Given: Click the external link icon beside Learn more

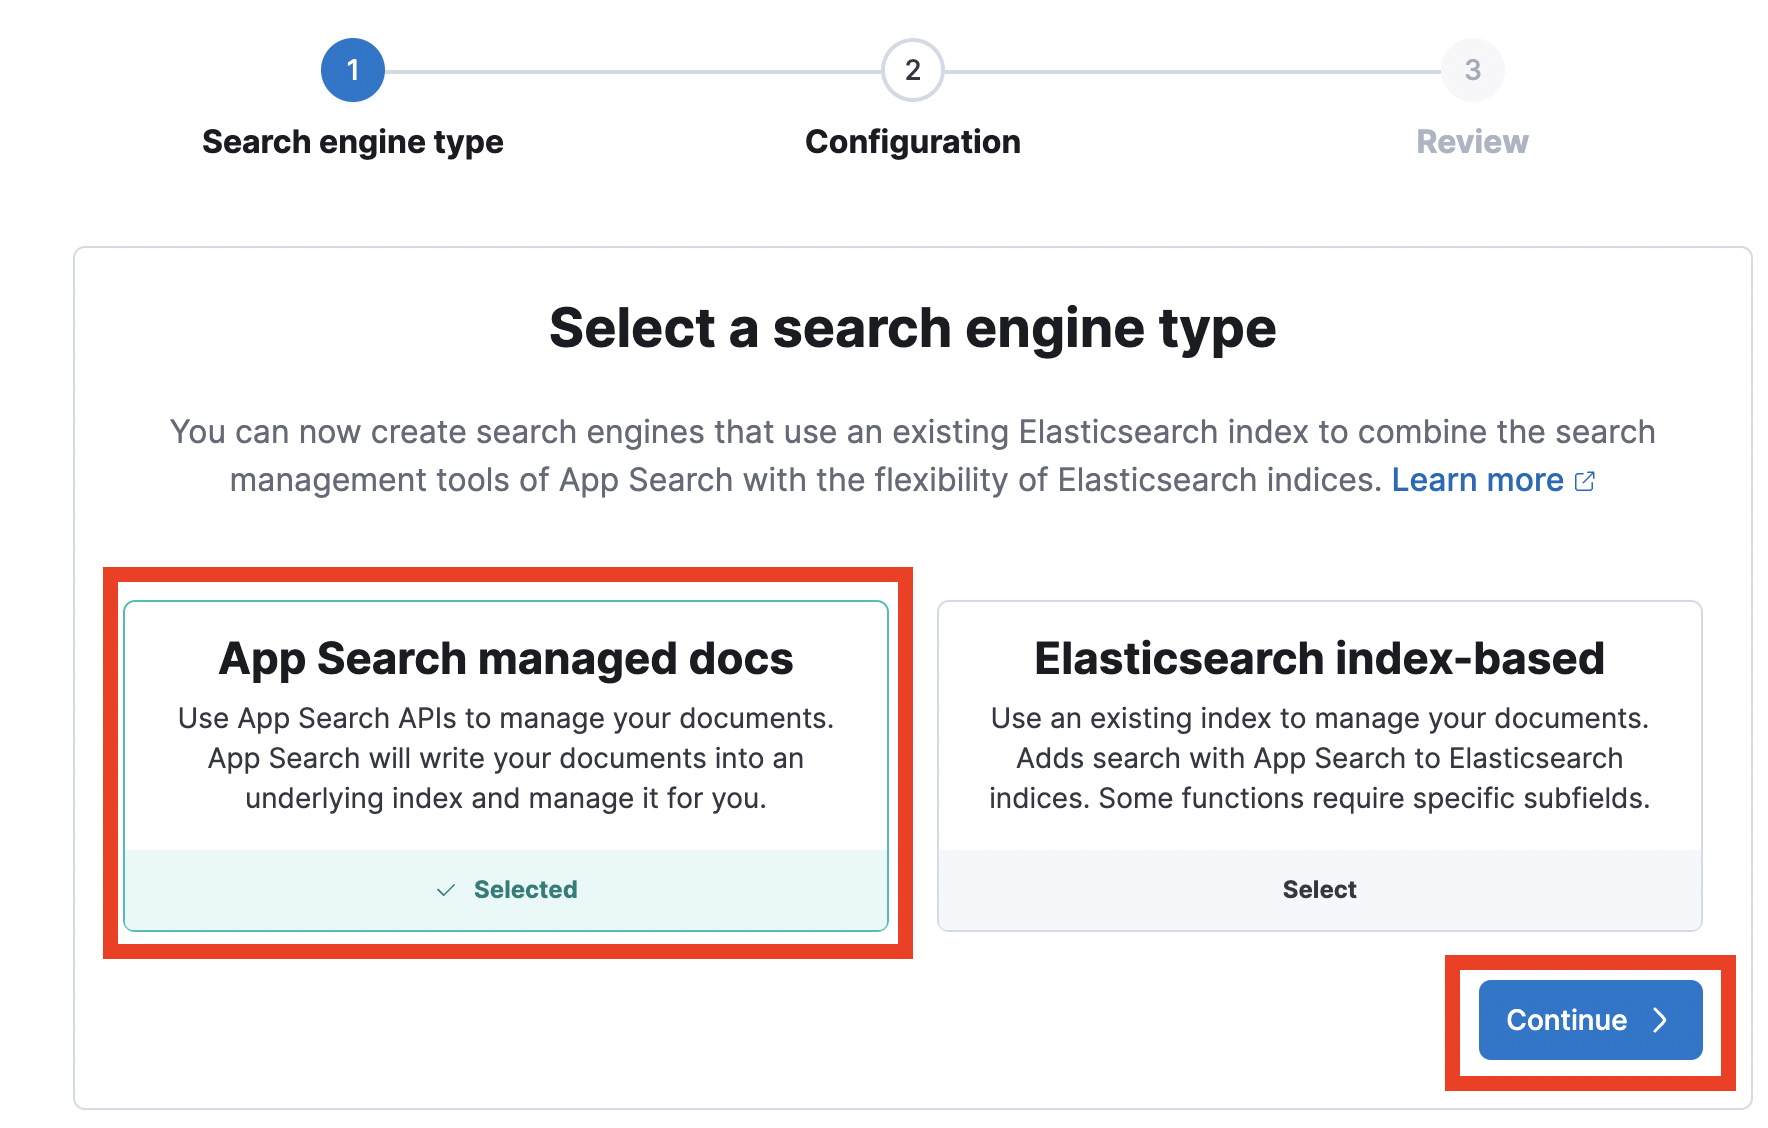Looking at the screenshot, I should tap(1585, 481).
